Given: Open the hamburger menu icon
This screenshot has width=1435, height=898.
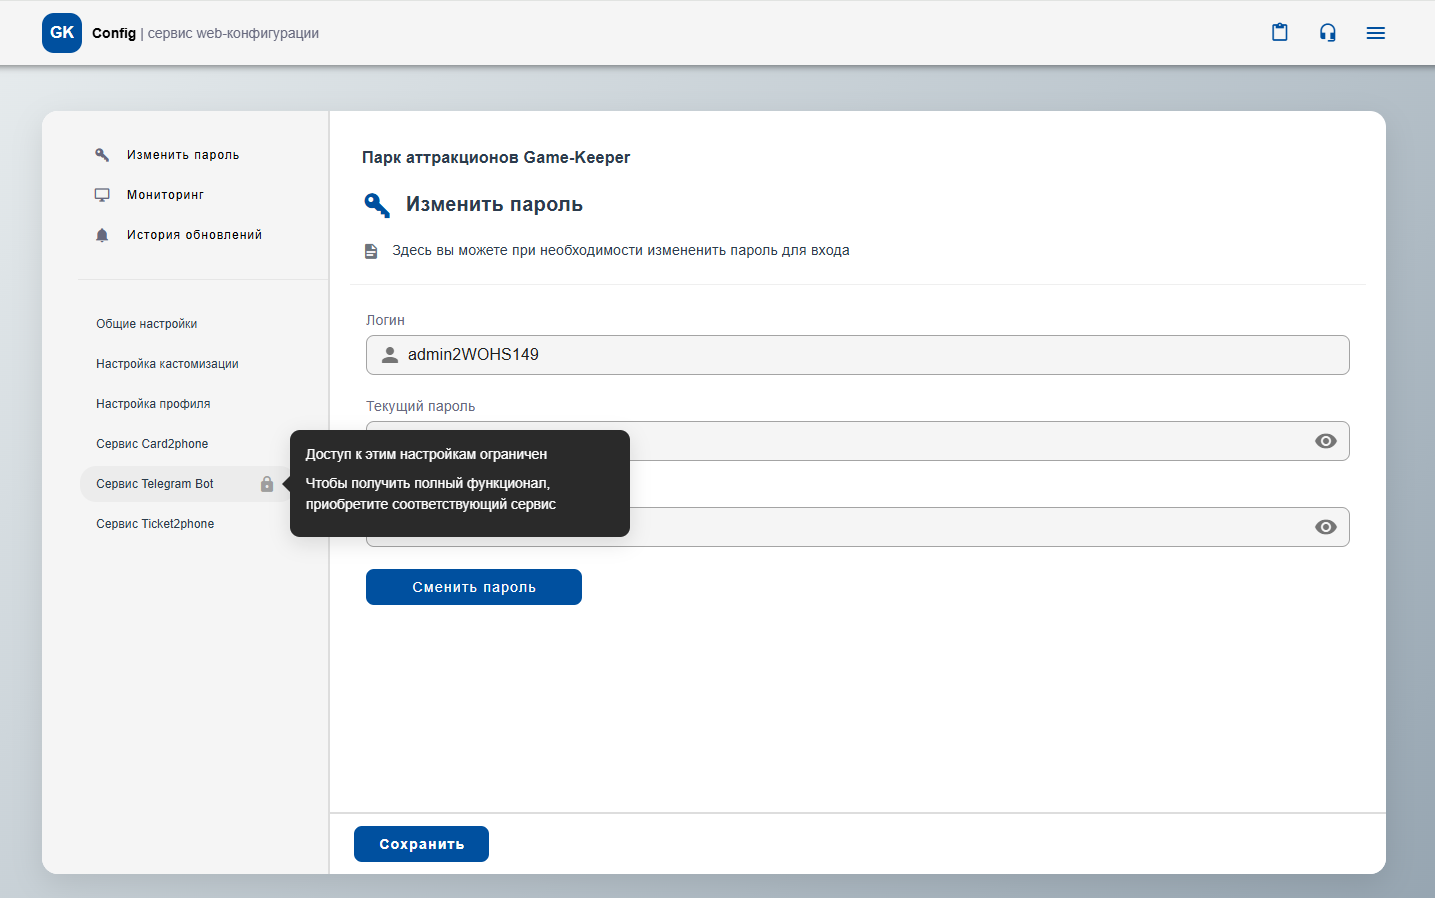Looking at the screenshot, I should [x=1375, y=33].
